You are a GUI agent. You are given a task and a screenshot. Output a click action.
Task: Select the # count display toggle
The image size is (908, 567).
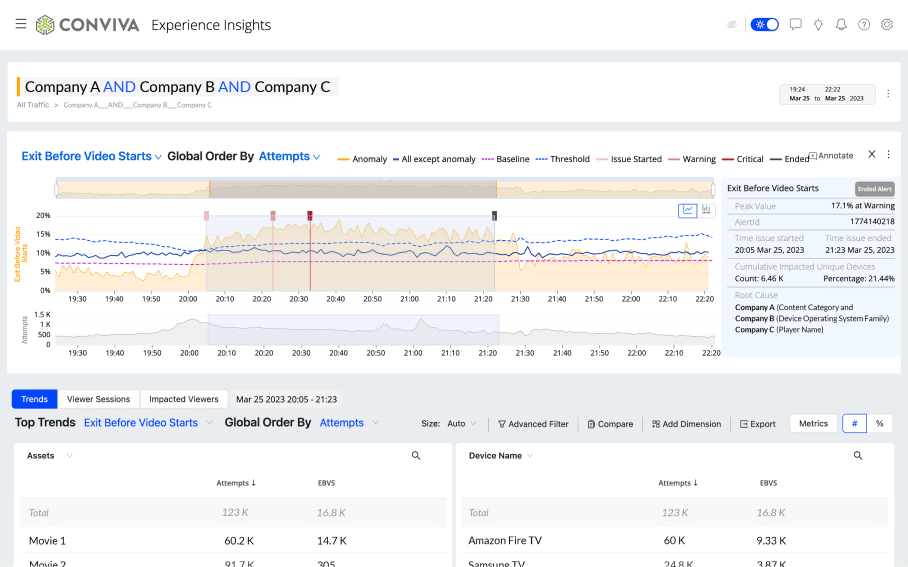tap(854, 423)
